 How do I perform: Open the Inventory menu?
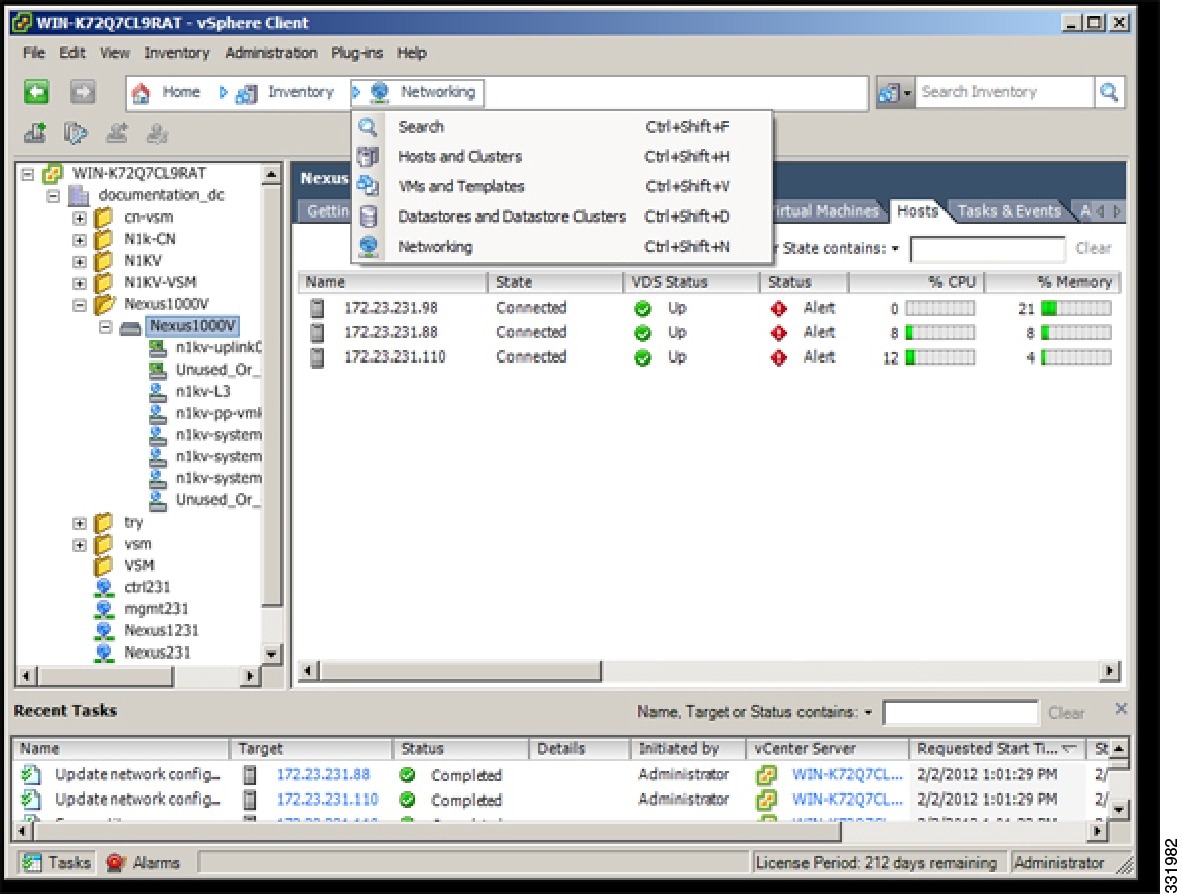[176, 53]
